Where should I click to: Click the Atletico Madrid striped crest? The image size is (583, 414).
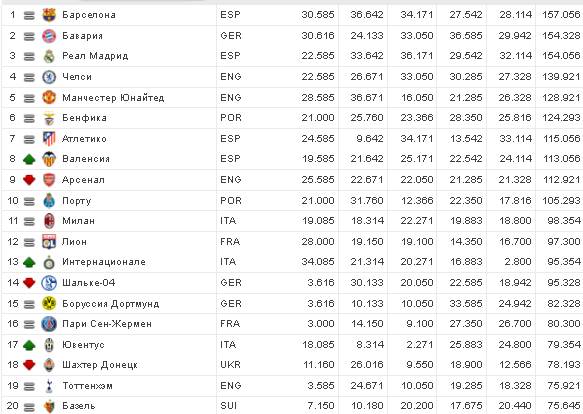[x=49, y=139]
